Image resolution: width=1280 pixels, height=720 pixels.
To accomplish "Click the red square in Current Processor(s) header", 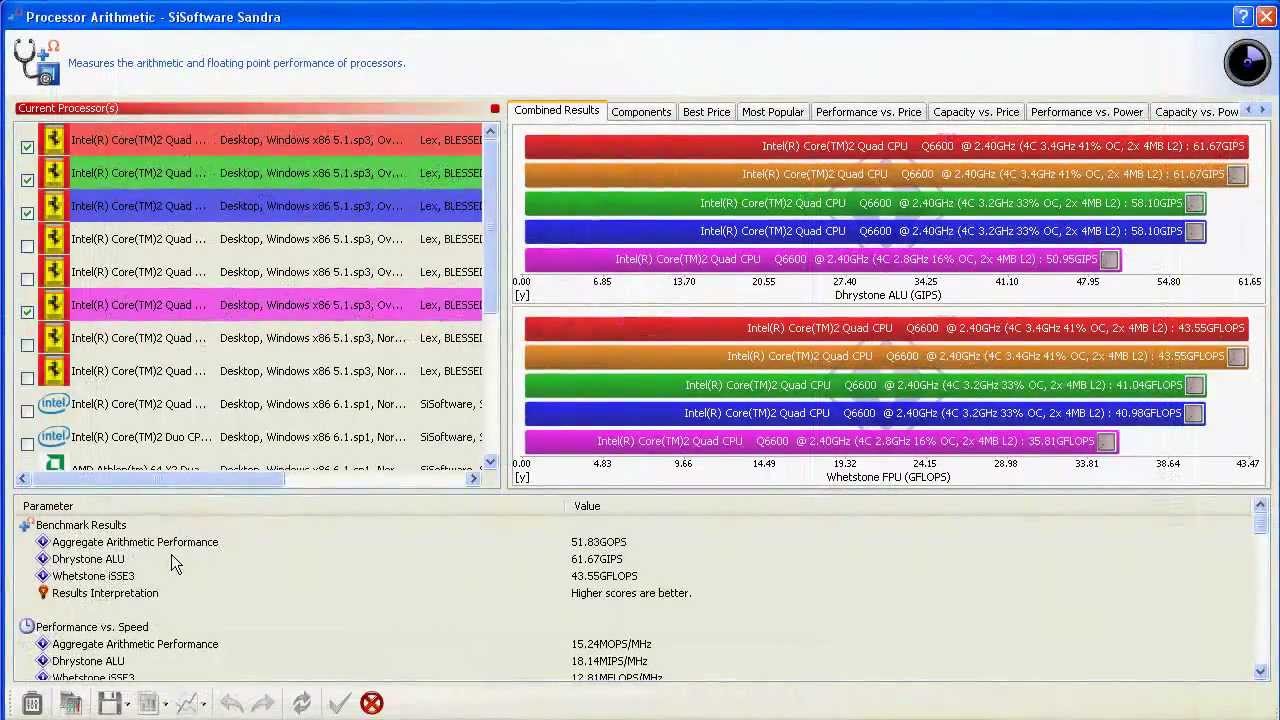I will (x=494, y=108).
